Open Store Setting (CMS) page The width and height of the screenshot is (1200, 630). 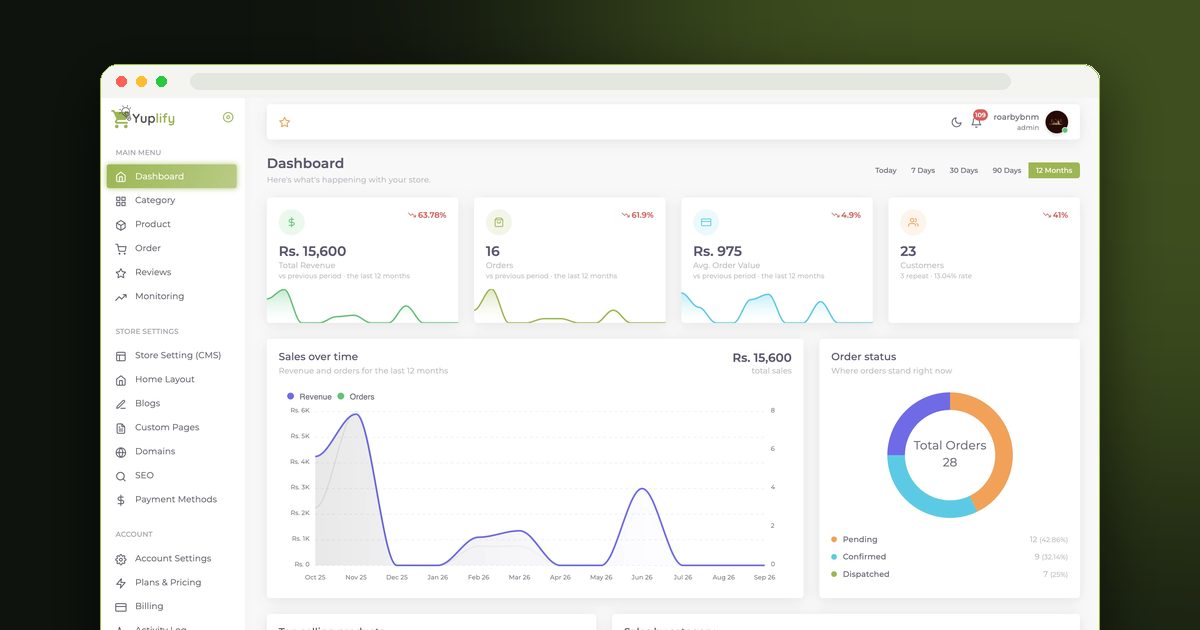click(172, 355)
